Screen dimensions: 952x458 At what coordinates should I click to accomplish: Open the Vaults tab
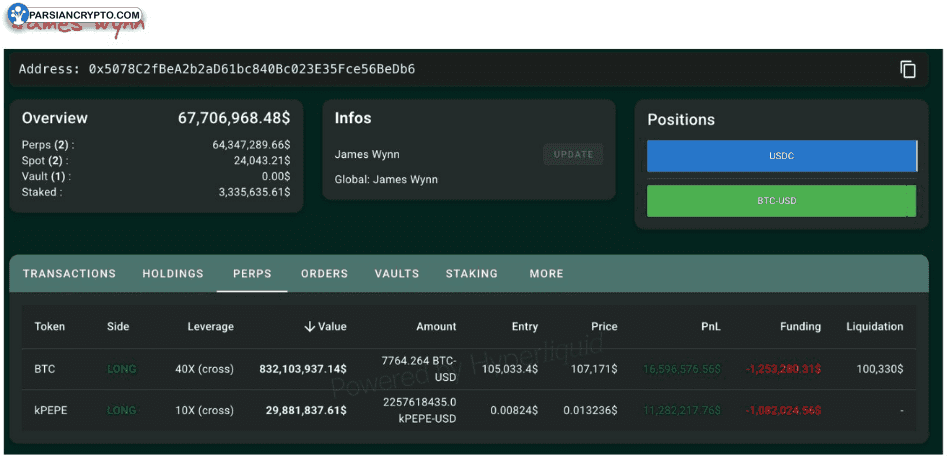point(397,274)
